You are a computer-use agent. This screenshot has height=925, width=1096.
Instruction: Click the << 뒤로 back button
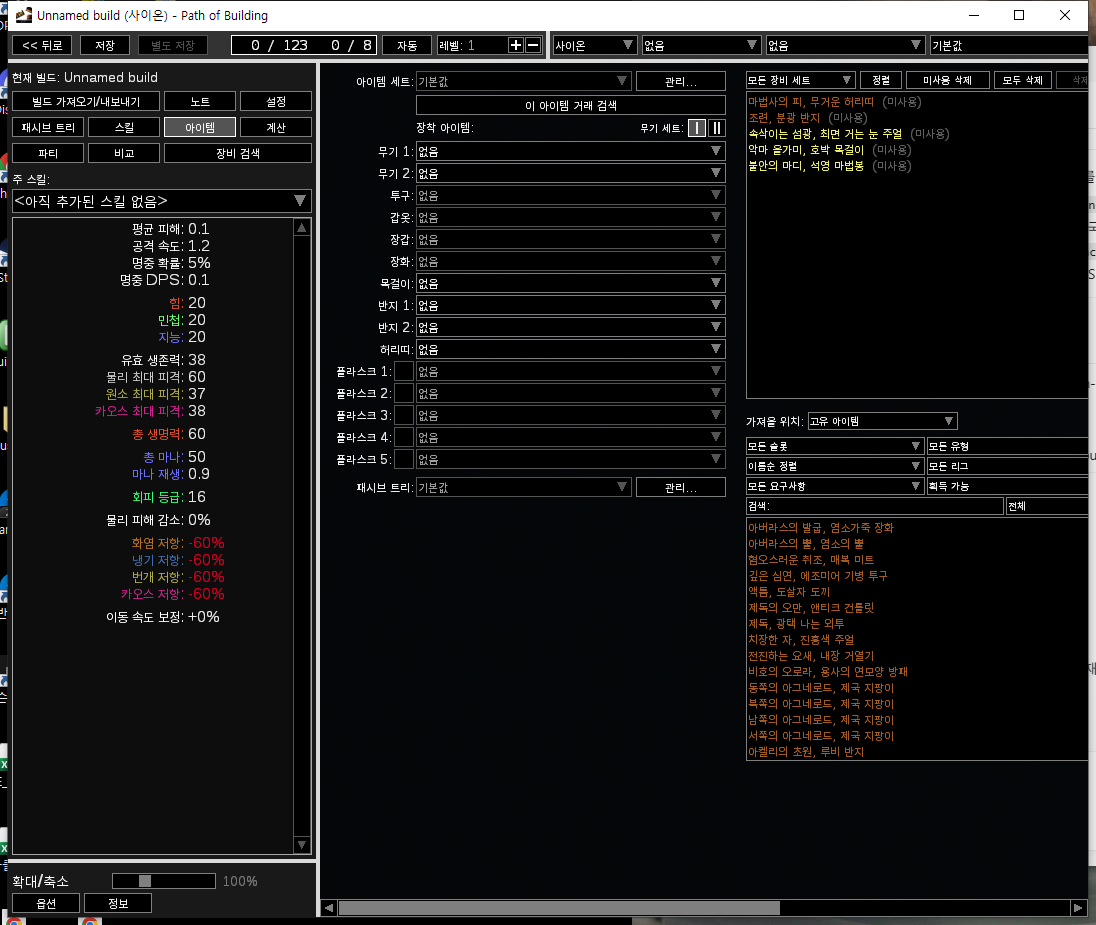43,45
